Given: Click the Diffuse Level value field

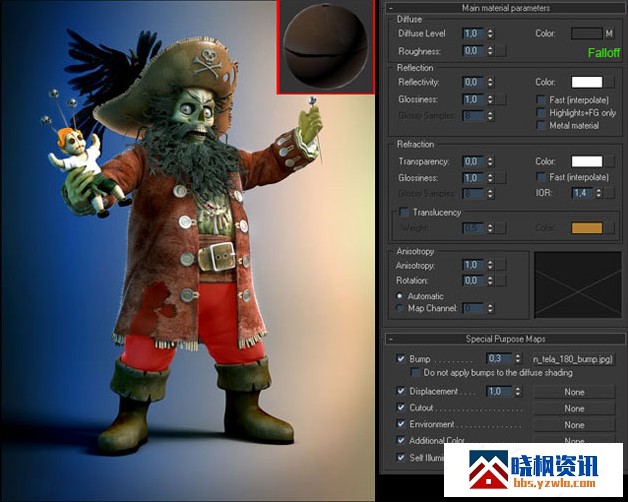Looking at the screenshot, I should [x=474, y=33].
